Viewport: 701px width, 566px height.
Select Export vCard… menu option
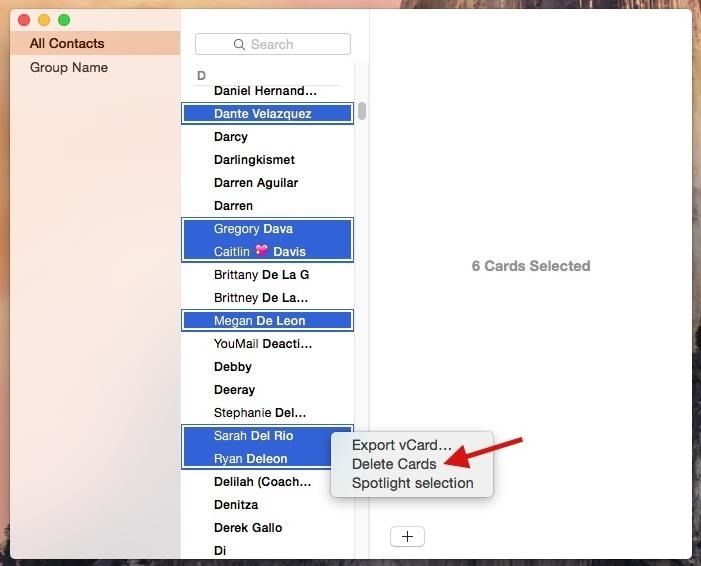(401, 445)
